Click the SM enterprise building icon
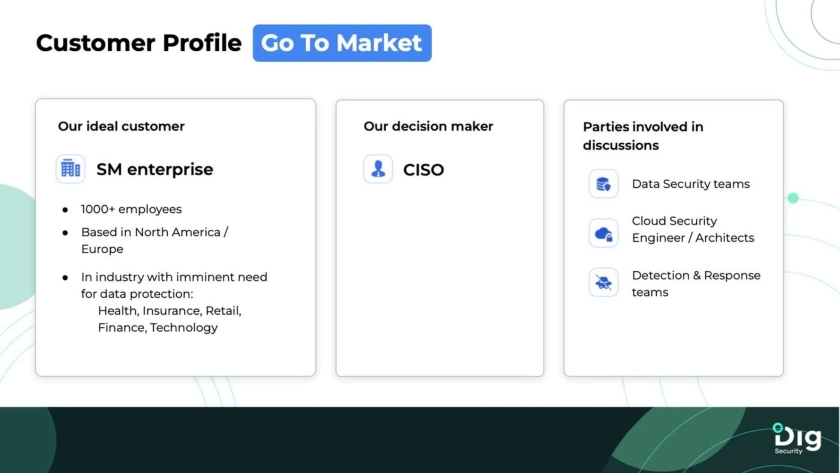This screenshot has height=473, width=840. [x=70, y=169]
